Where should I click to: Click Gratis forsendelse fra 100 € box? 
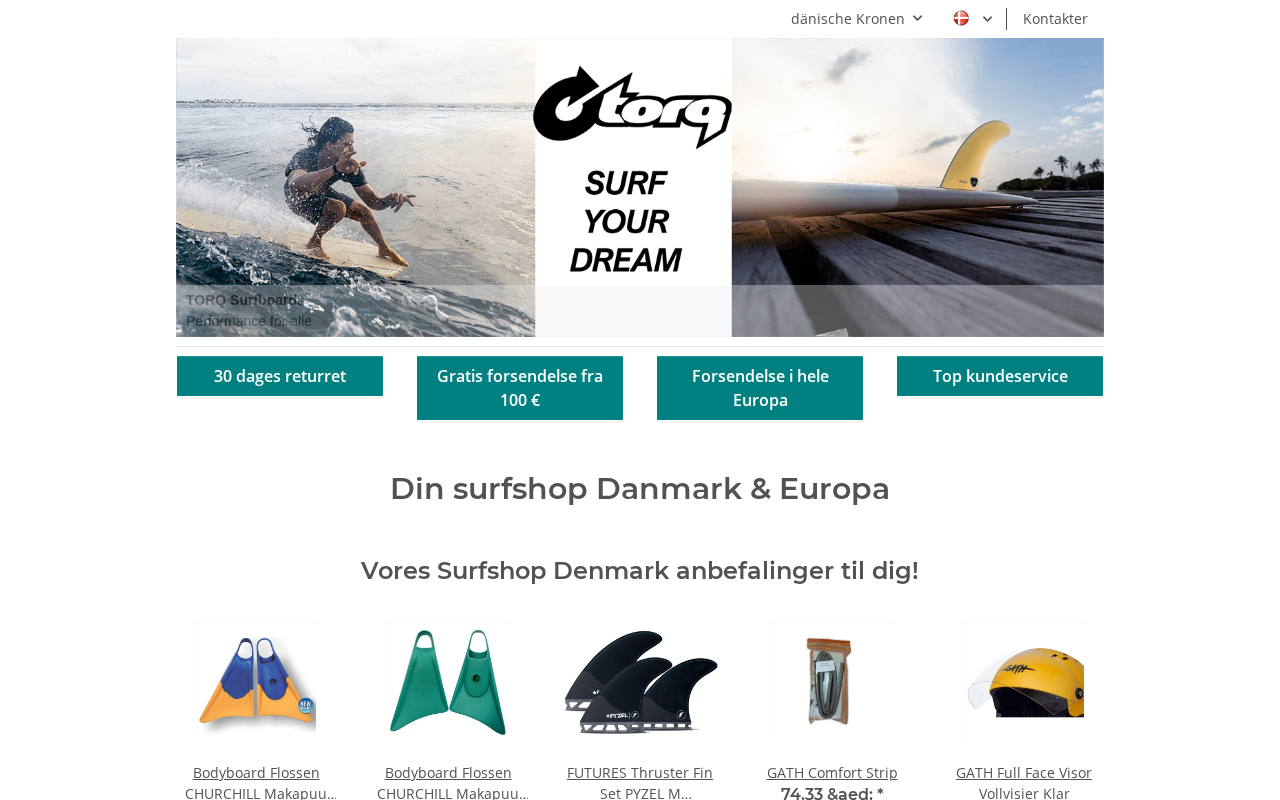[520, 388]
